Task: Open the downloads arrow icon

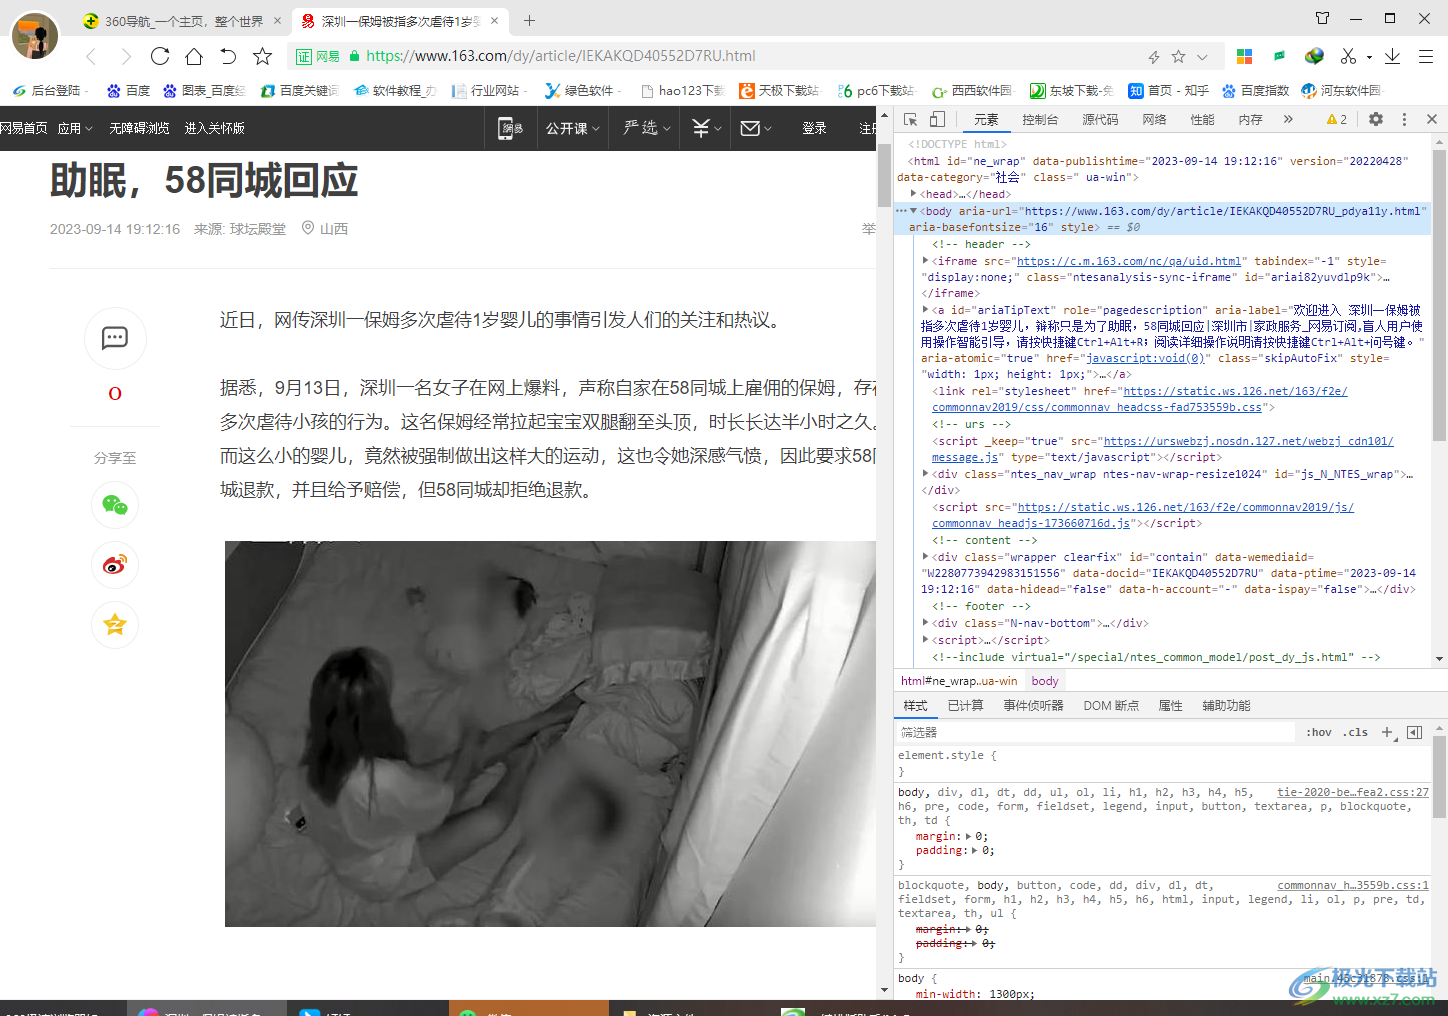Action: click(1392, 56)
